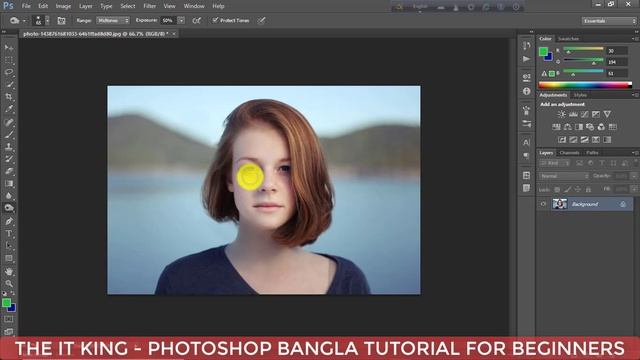Open the File menu
The height and width of the screenshot is (360, 640).
[x=26, y=6]
